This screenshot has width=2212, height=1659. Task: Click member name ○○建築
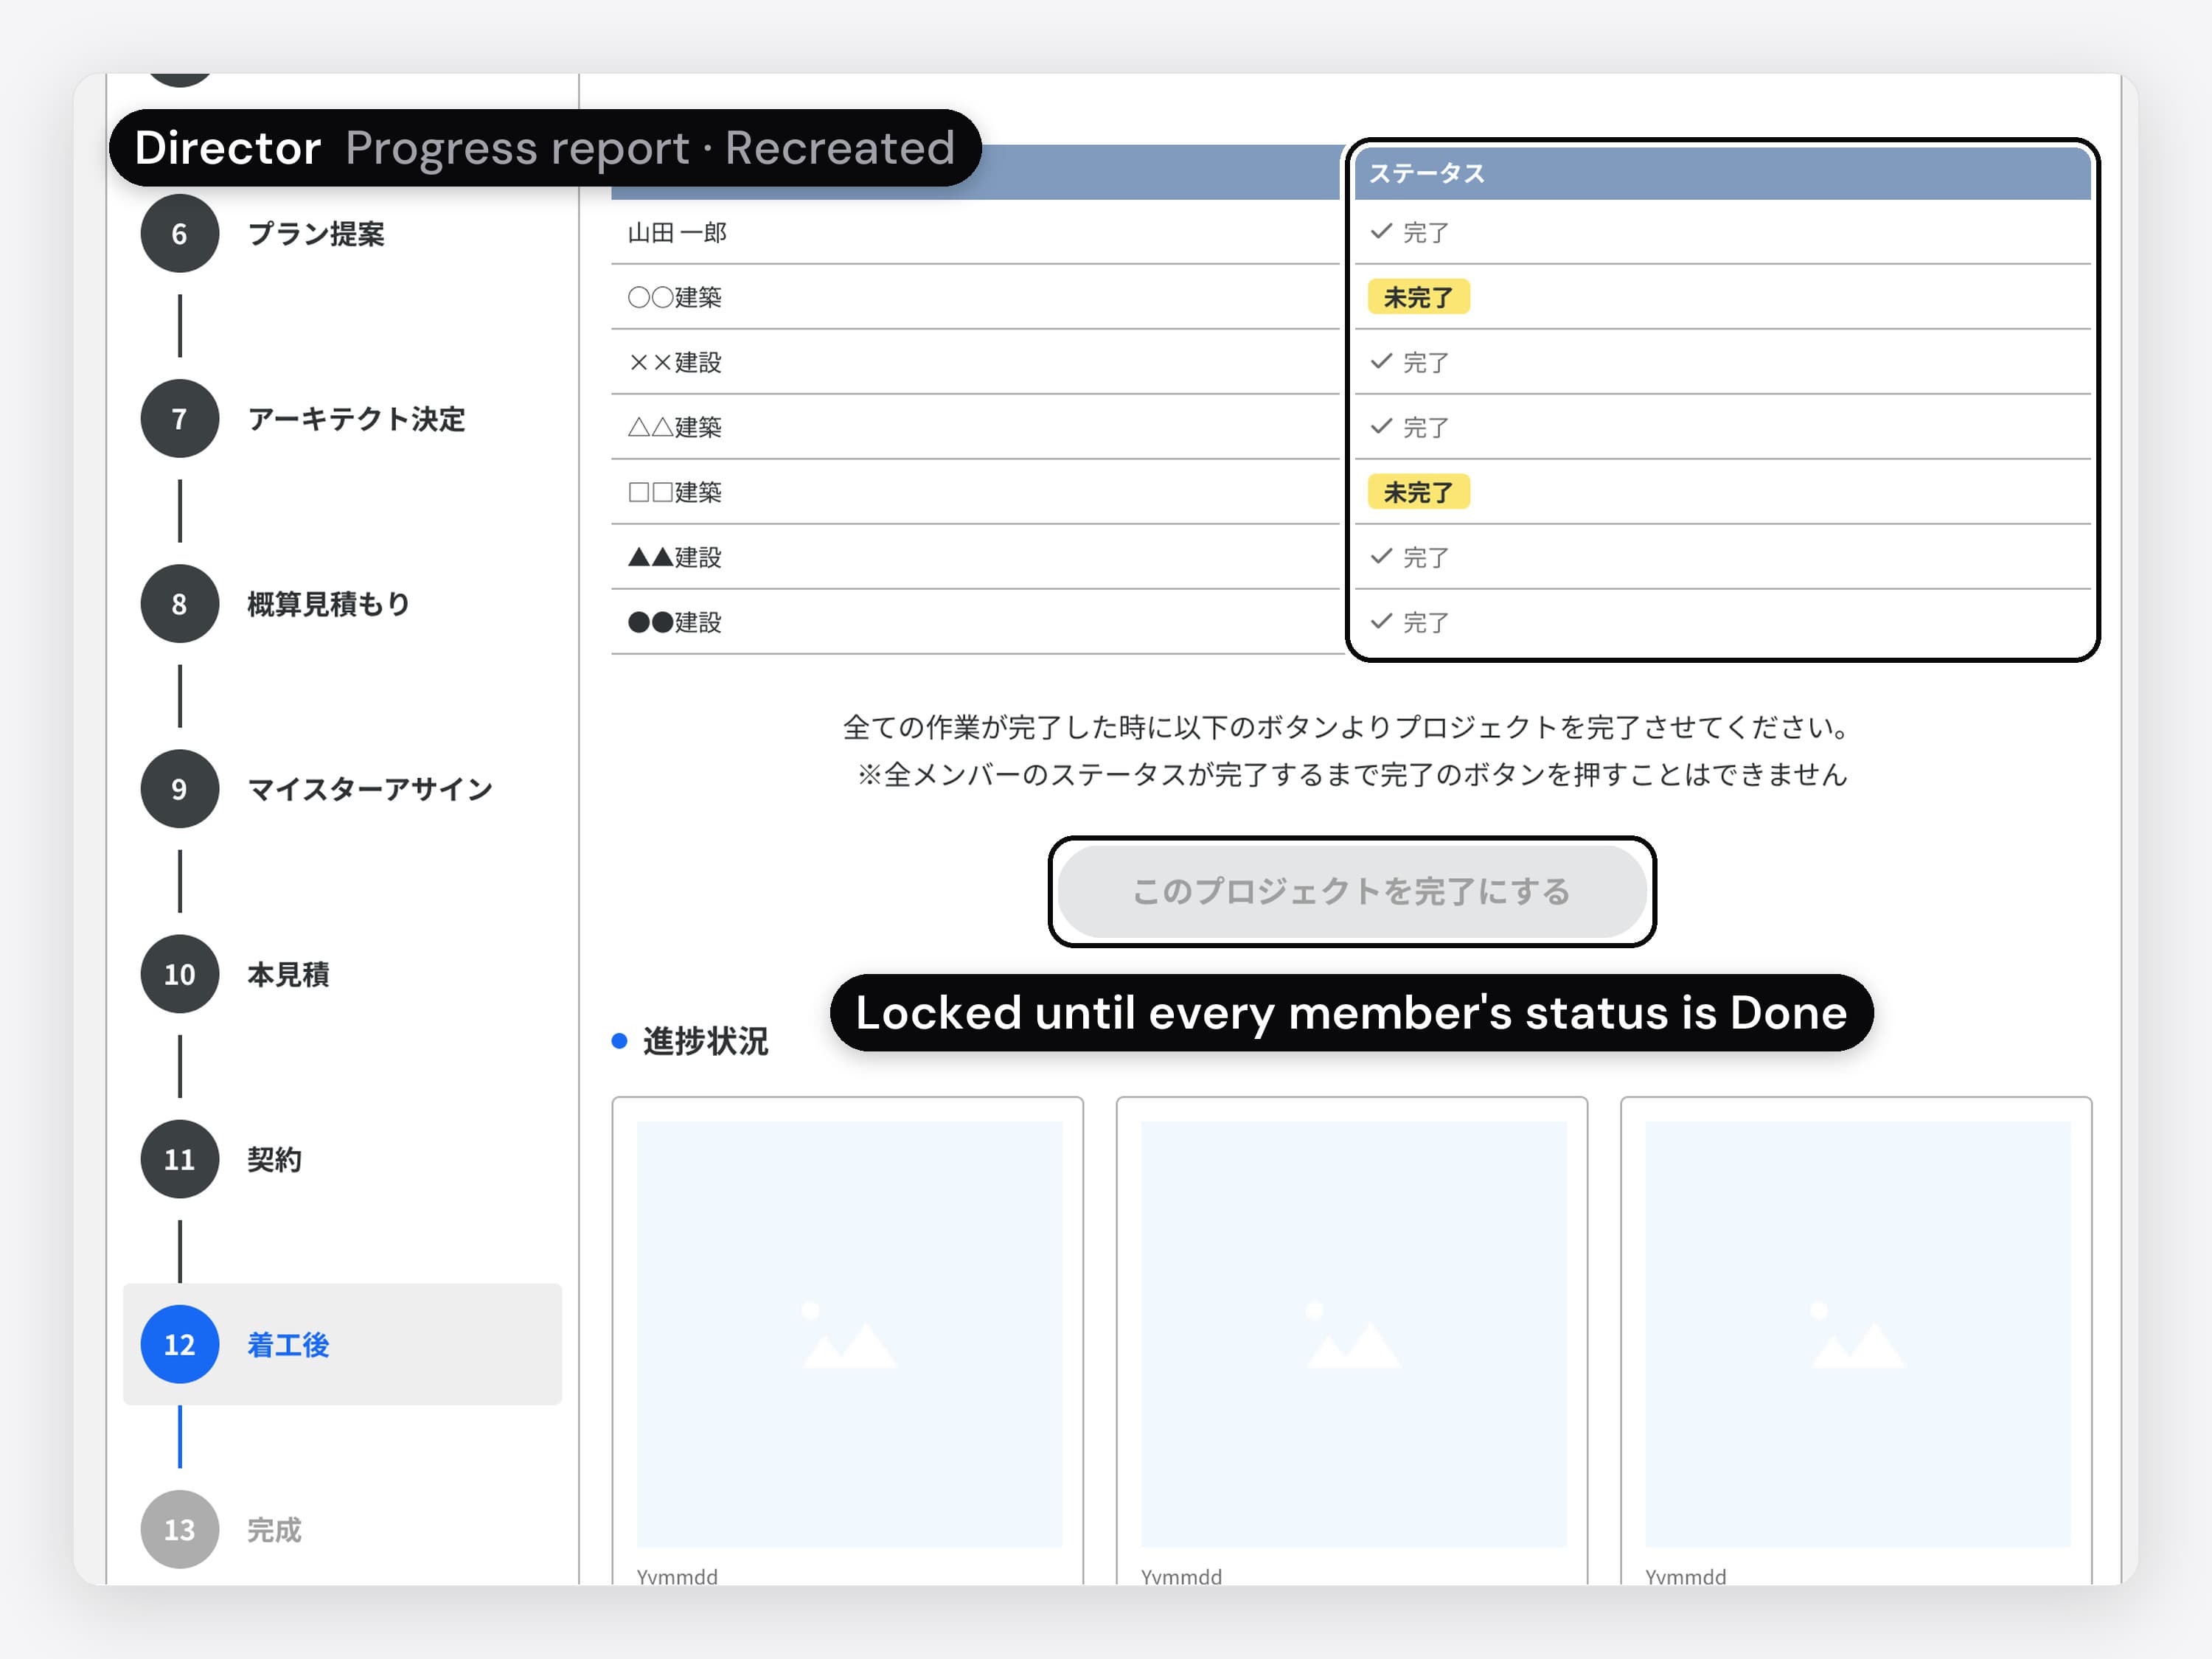click(x=675, y=297)
